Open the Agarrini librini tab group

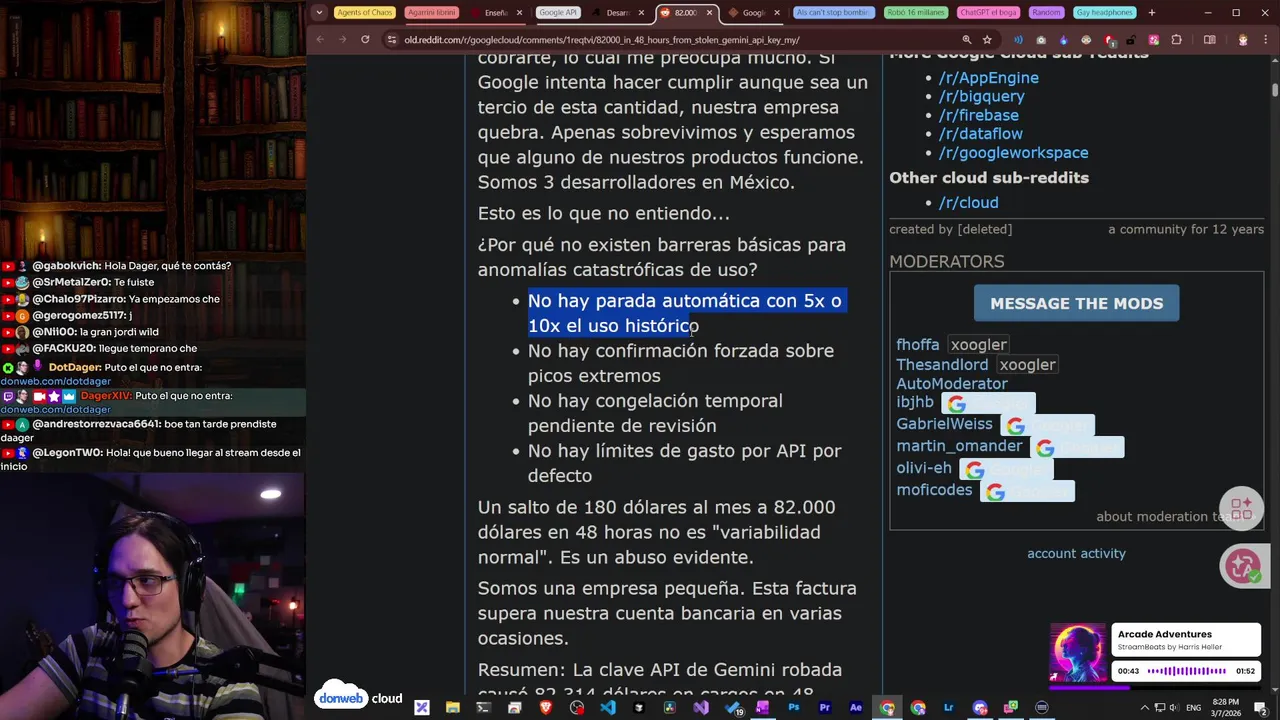[432, 13]
